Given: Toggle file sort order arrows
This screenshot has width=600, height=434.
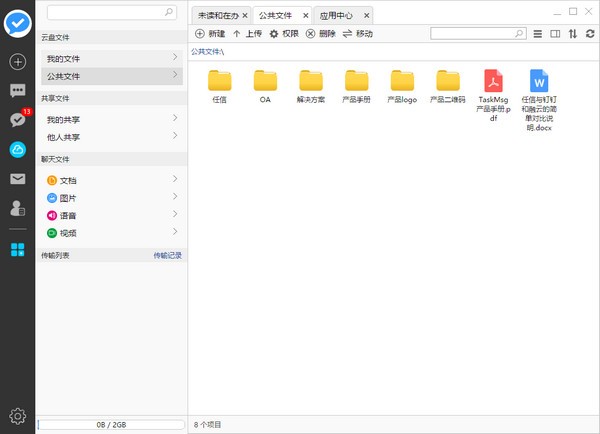Looking at the screenshot, I should coord(572,34).
